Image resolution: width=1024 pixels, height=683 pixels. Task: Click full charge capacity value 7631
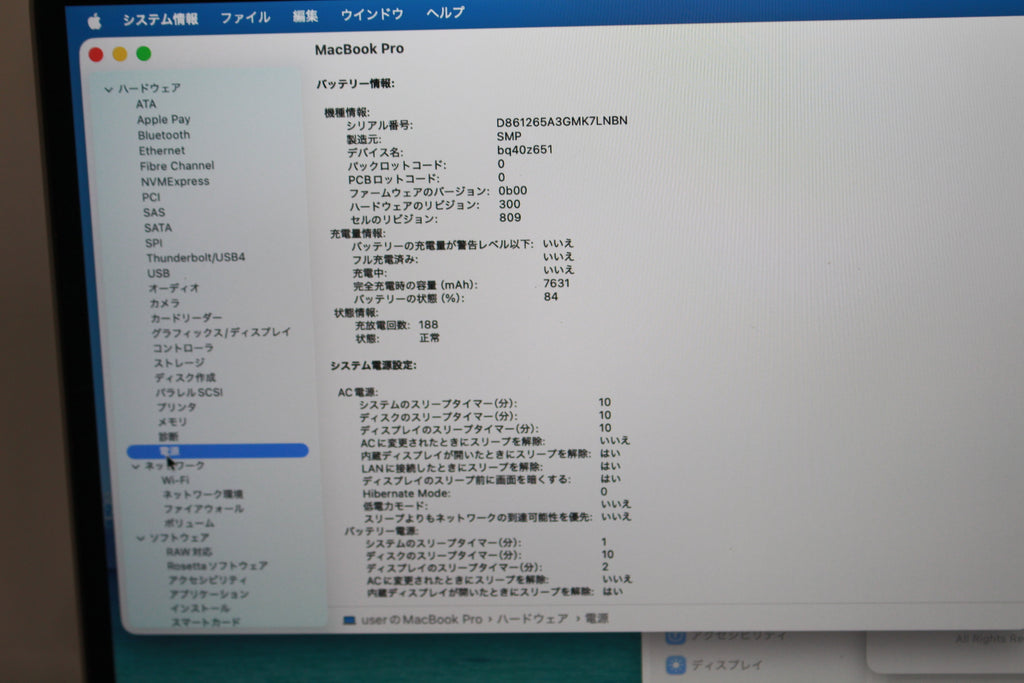coord(556,283)
